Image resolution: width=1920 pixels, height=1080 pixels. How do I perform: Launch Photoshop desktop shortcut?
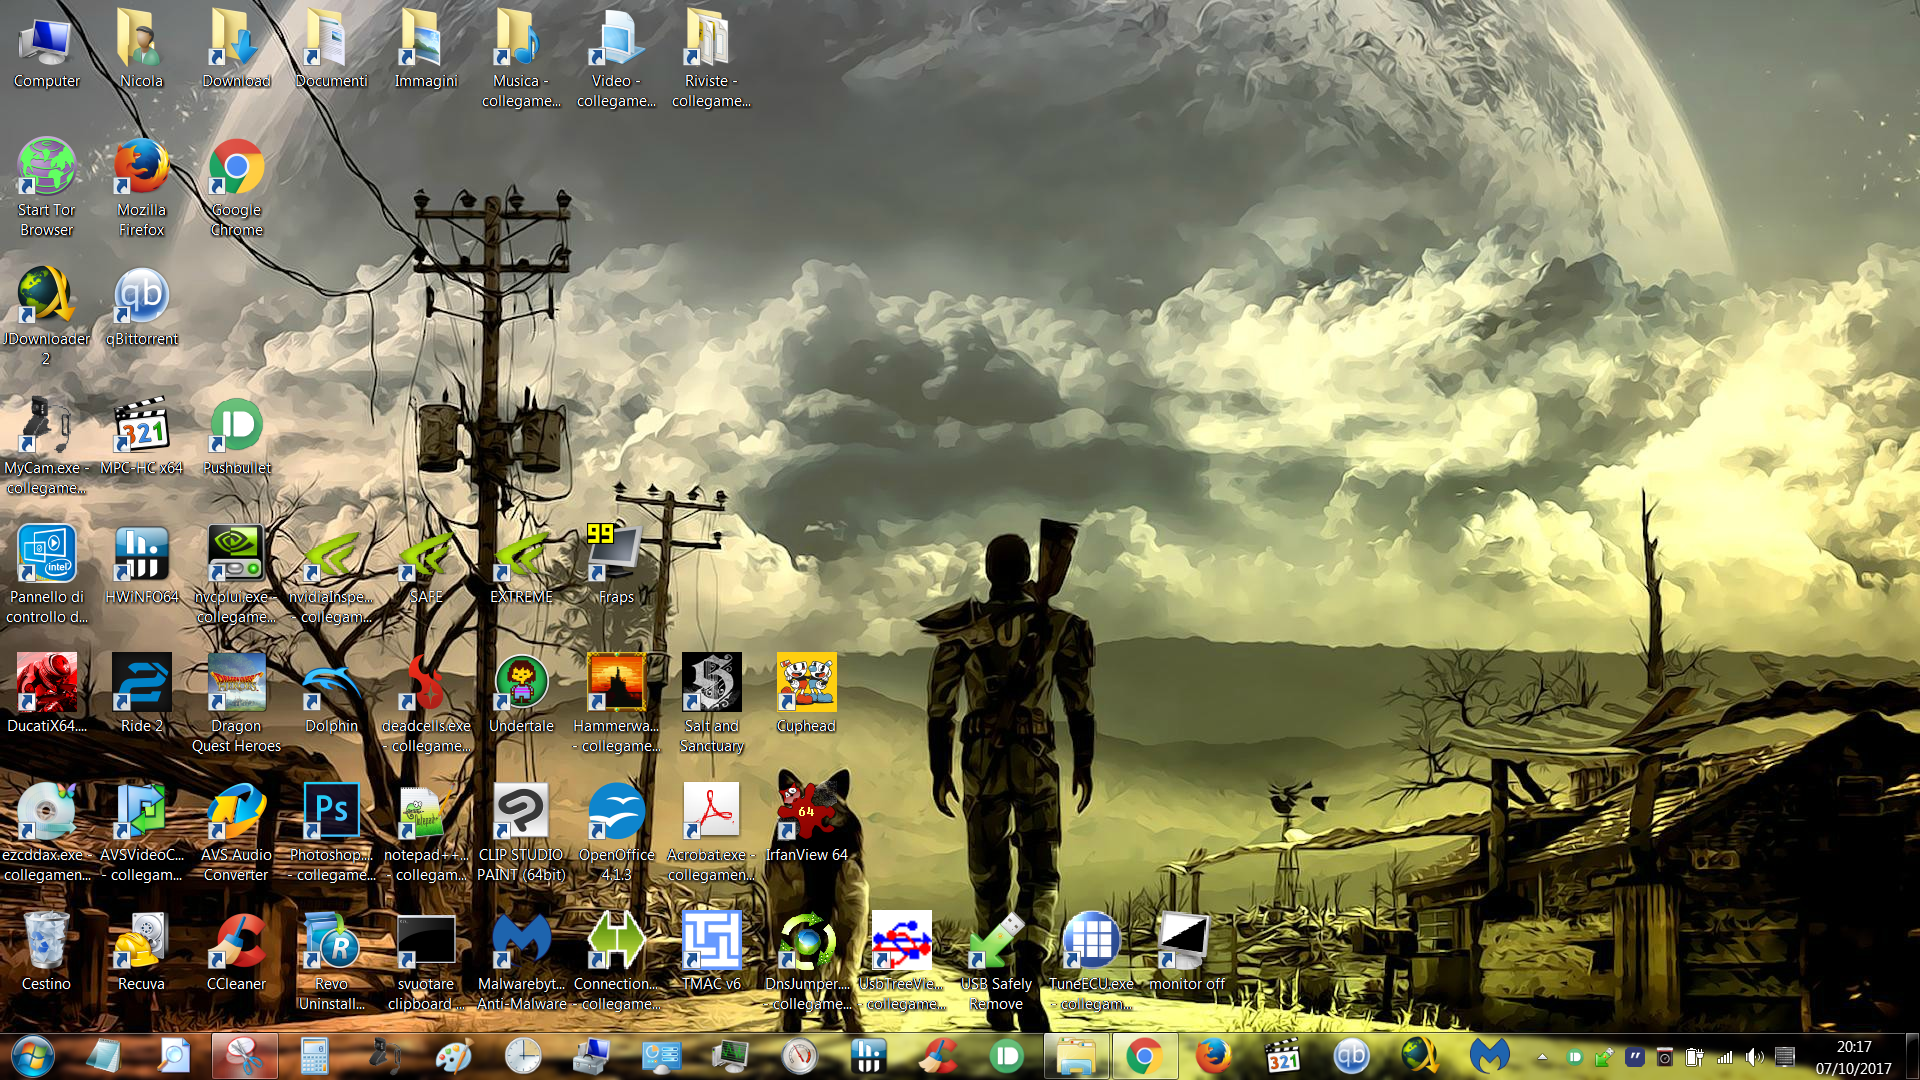pyautogui.click(x=331, y=833)
